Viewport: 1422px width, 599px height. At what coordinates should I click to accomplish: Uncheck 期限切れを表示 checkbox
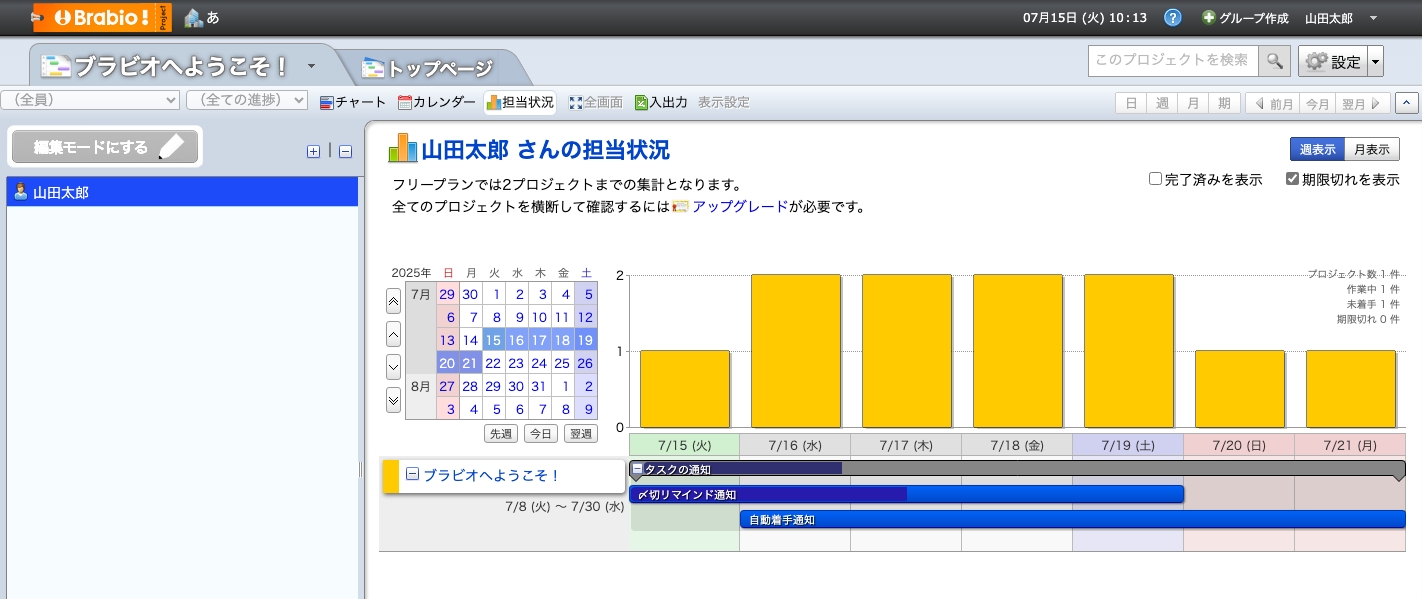click(1292, 180)
